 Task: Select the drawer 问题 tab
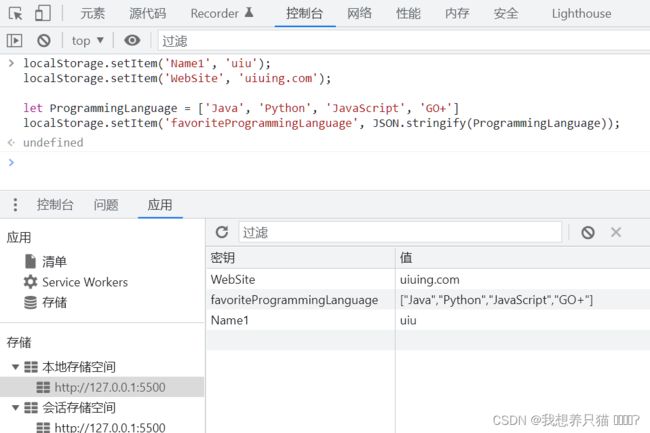click(x=106, y=205)
